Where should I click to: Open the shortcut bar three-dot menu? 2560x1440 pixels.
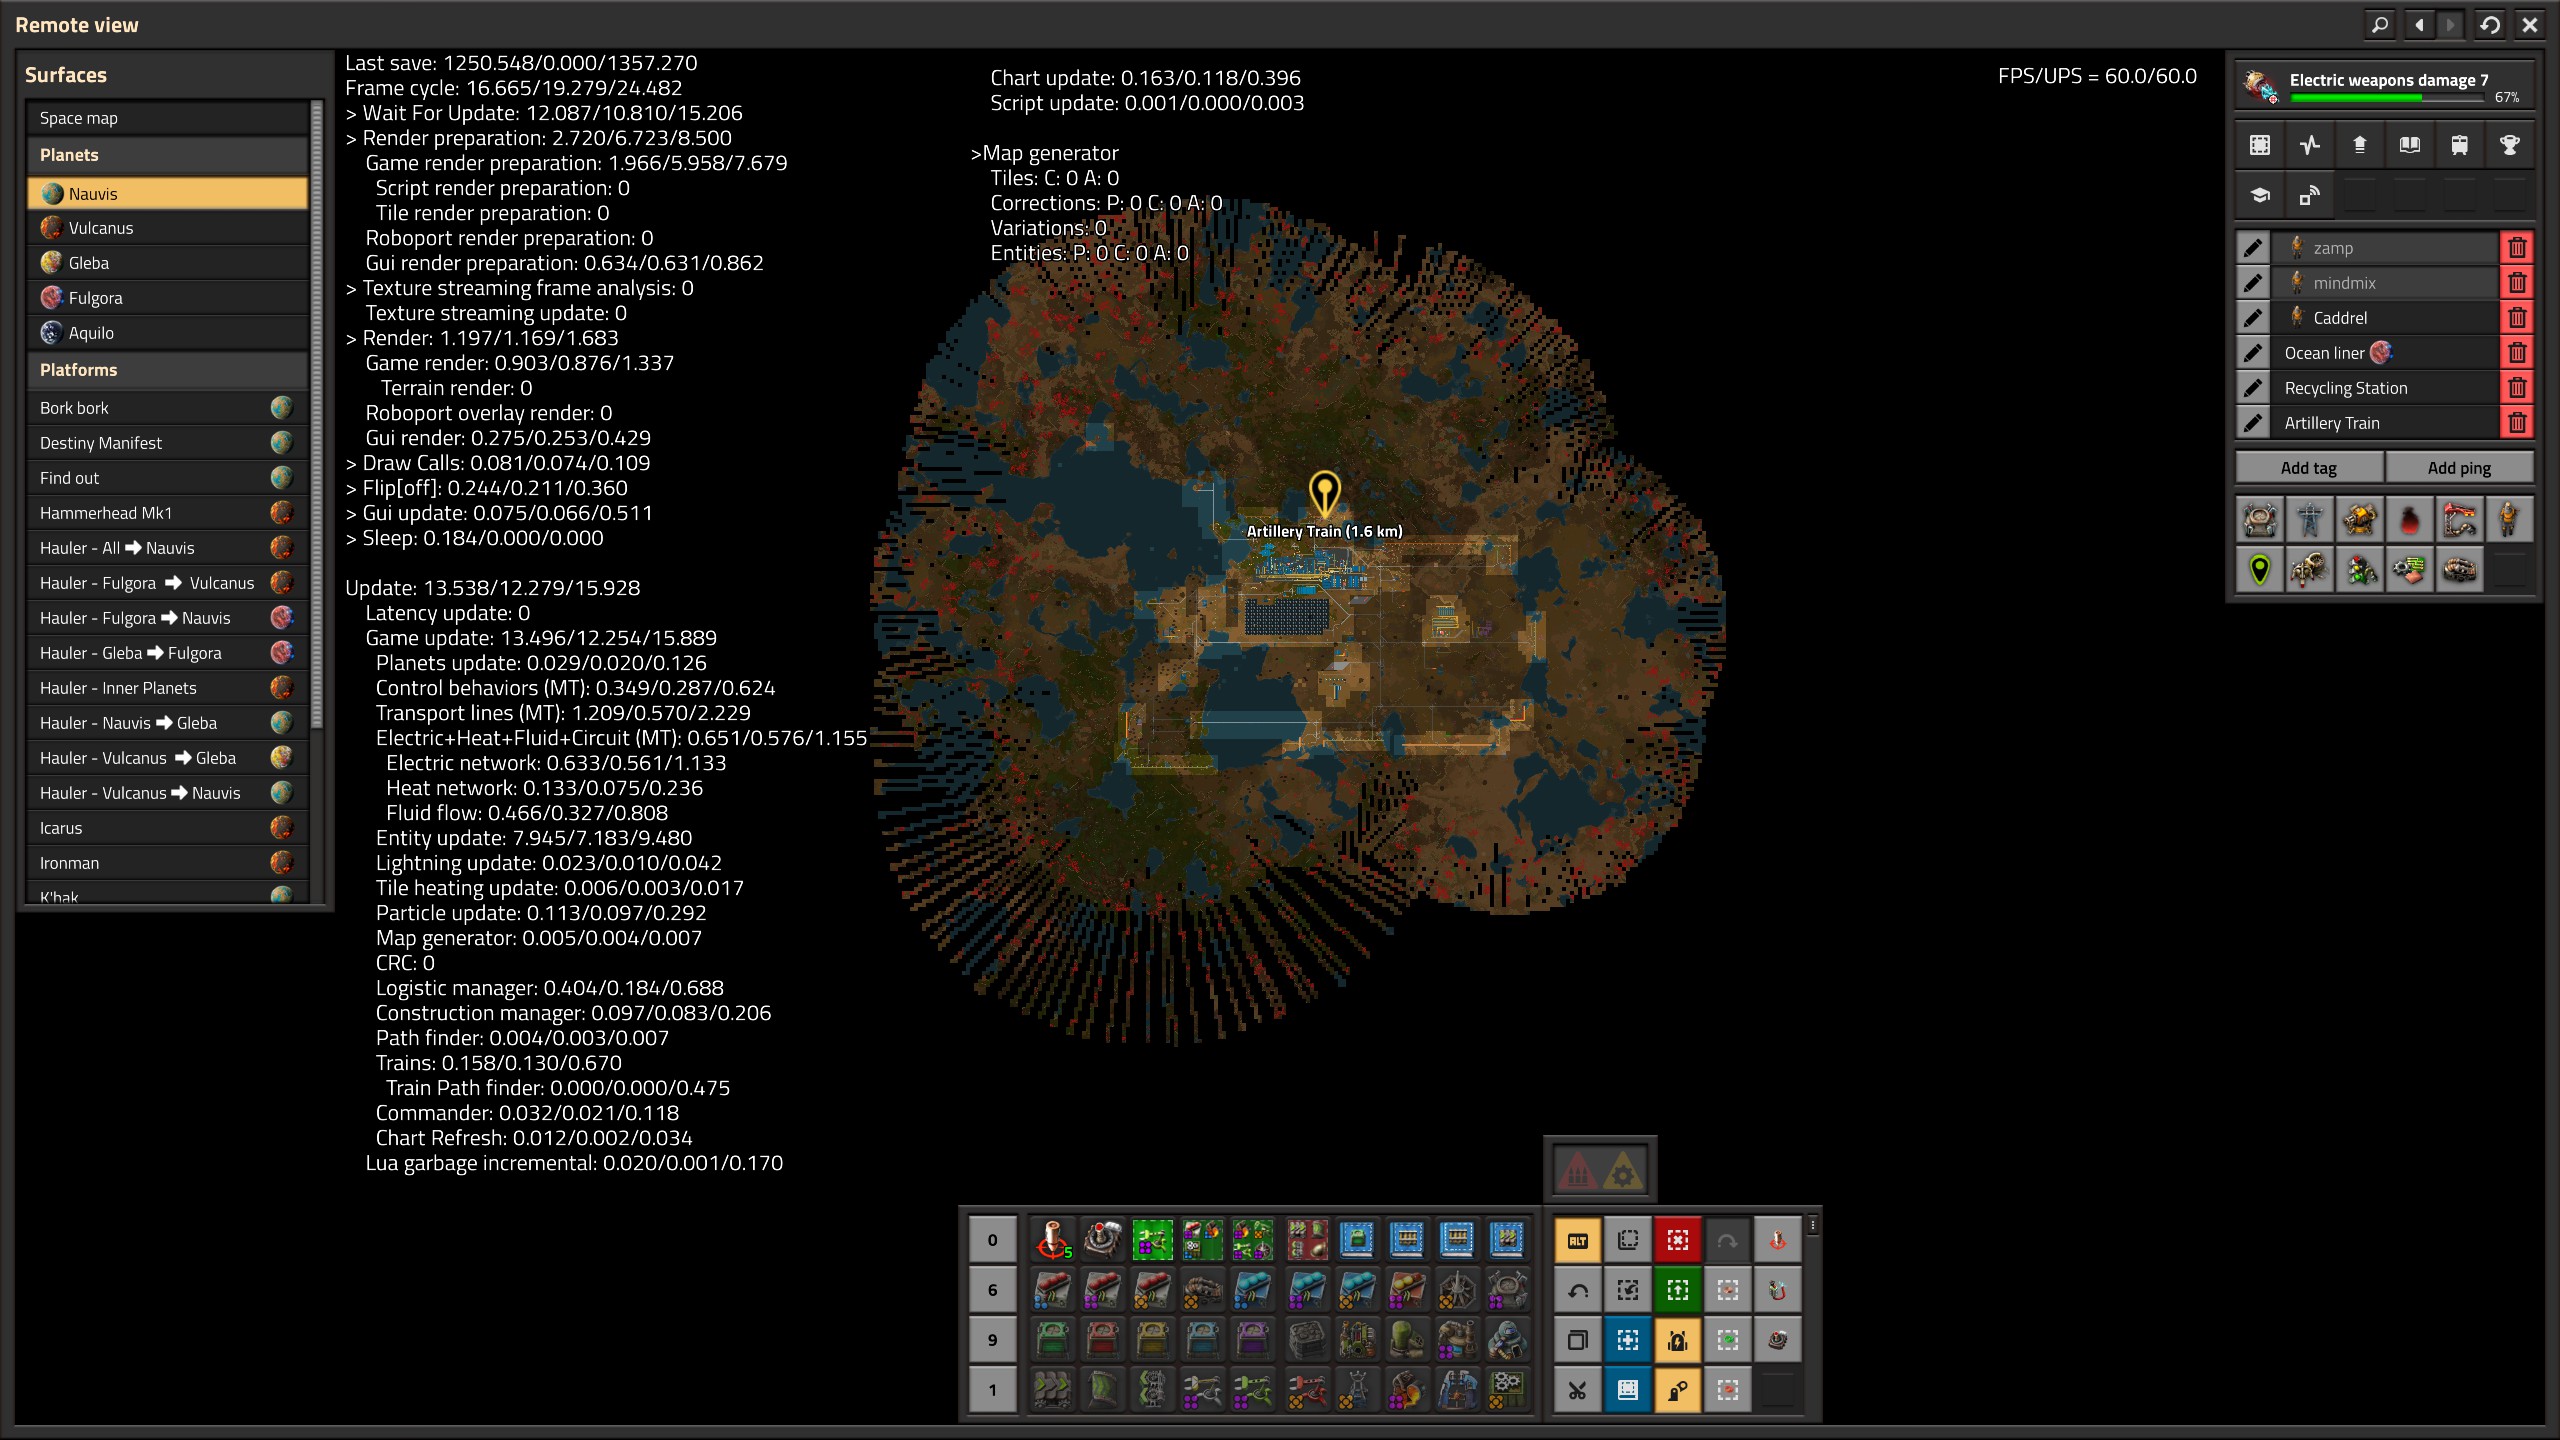tap(1813, 1226)
